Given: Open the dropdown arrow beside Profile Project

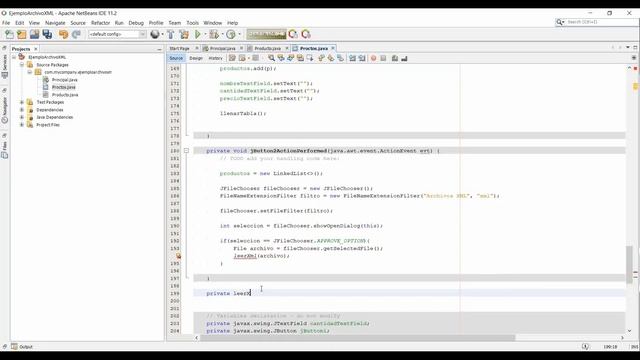Looking at the screenshot, I should pos(239,34).
